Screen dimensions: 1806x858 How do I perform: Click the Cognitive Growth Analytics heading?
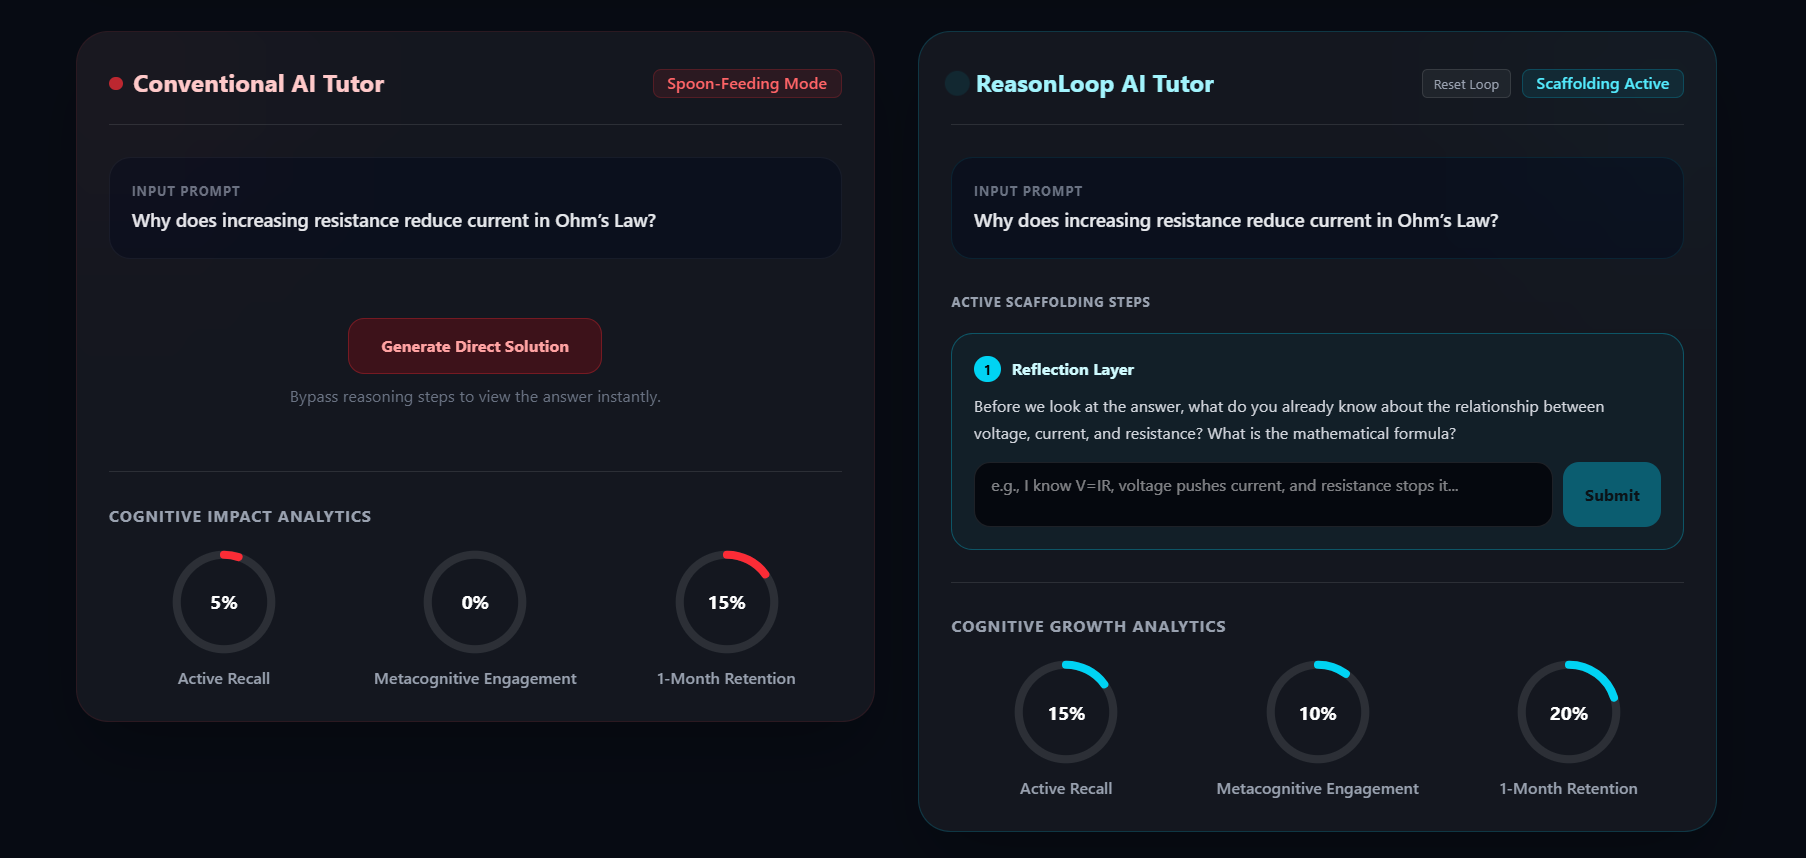pos(1088,627)
